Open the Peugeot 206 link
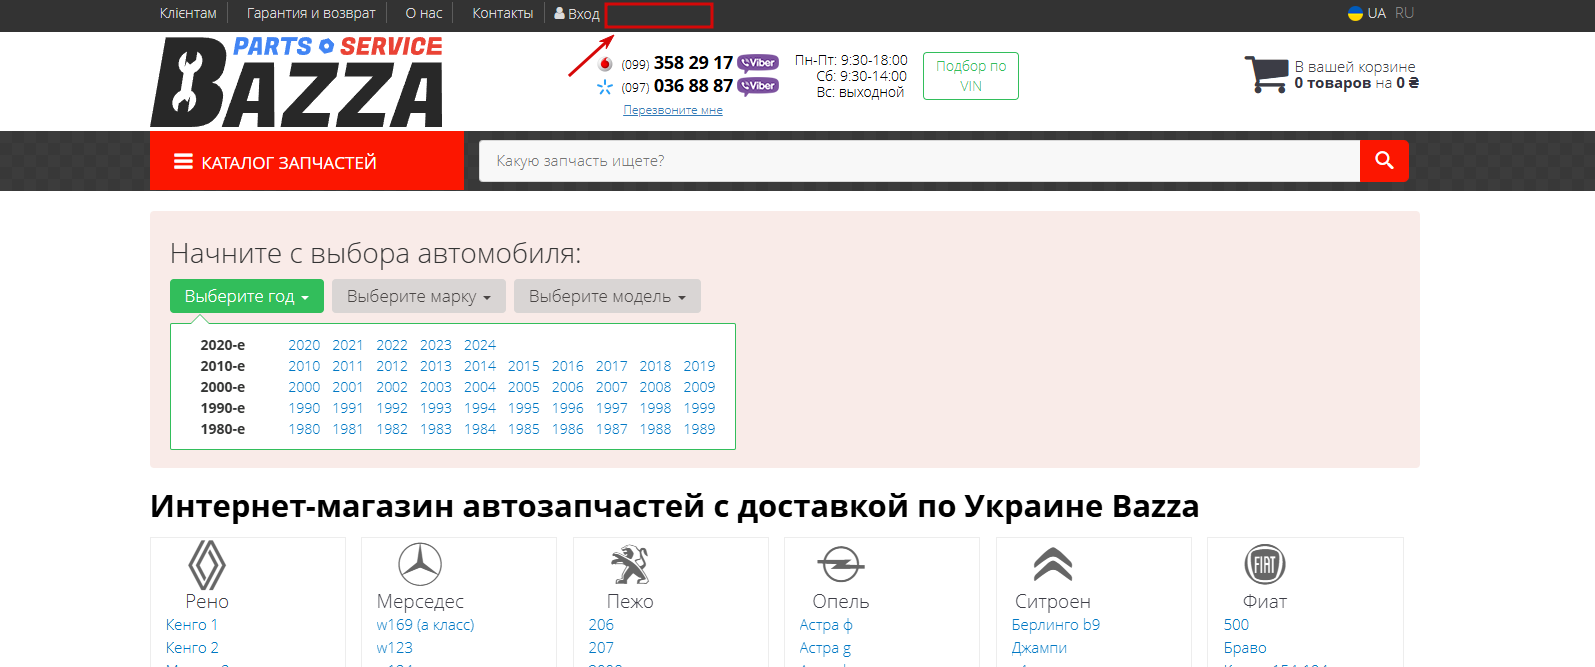The width and height of the screenshot is (1595, 667). tap(601, 625)
